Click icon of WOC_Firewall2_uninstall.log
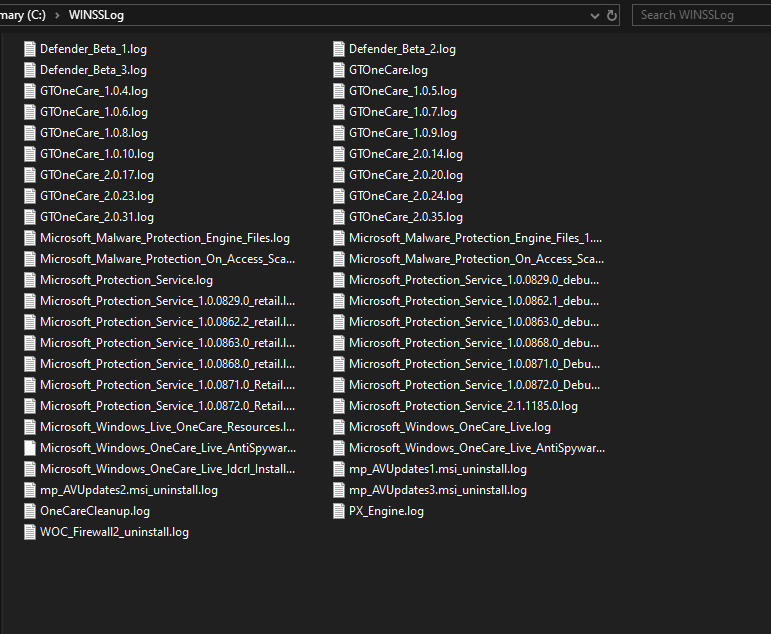 tap(30, 532)
